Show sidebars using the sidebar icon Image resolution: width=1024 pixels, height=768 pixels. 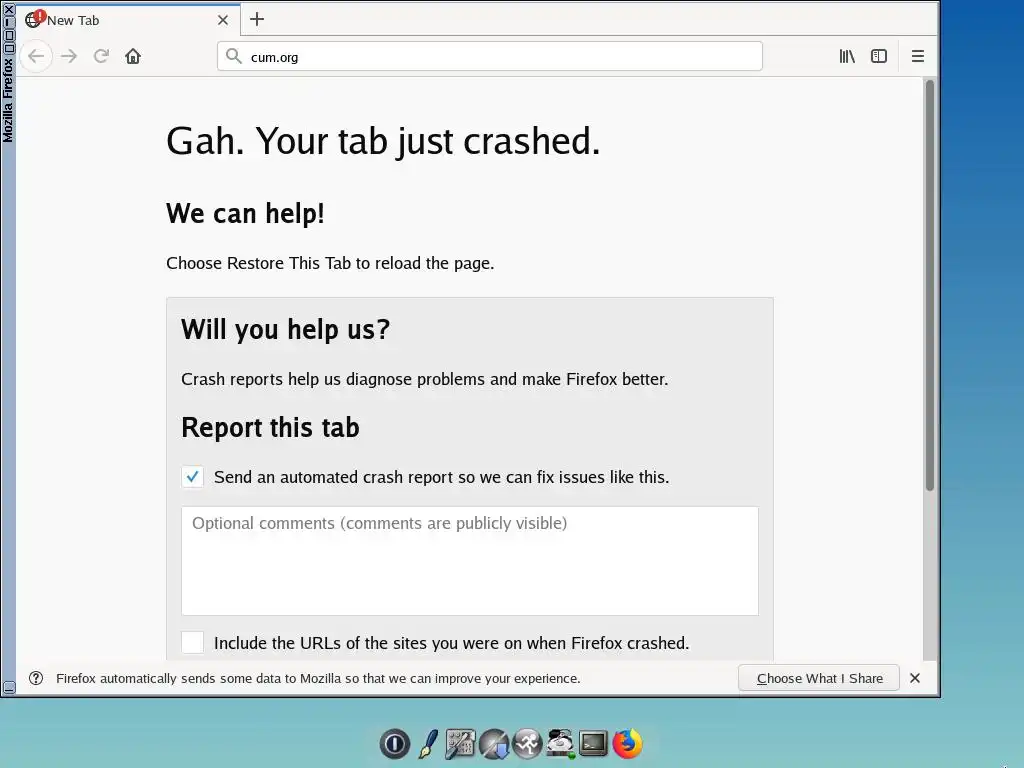pos(879,56)
